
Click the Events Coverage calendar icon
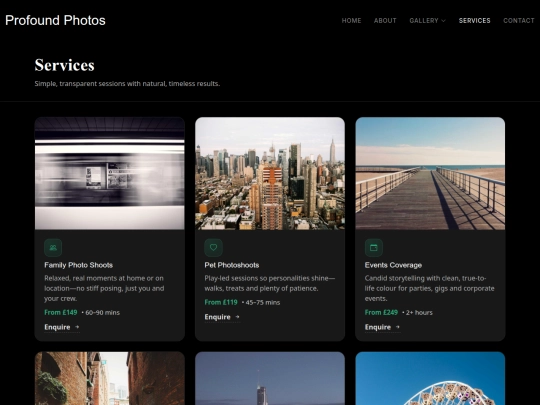tap(374, 248)
